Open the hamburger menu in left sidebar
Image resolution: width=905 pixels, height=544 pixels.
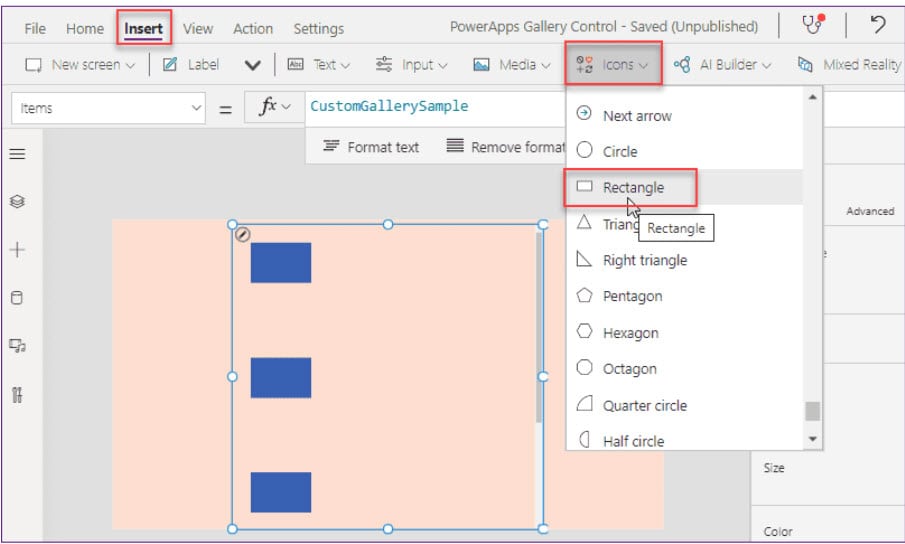[17, 154]
